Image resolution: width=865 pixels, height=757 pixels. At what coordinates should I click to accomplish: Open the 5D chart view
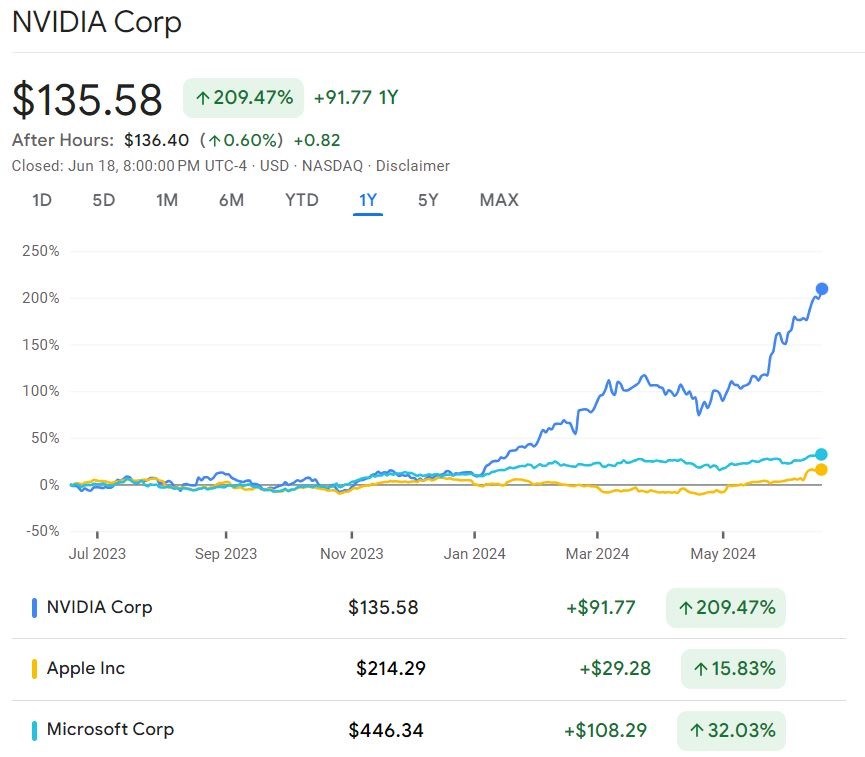point(102,200)
